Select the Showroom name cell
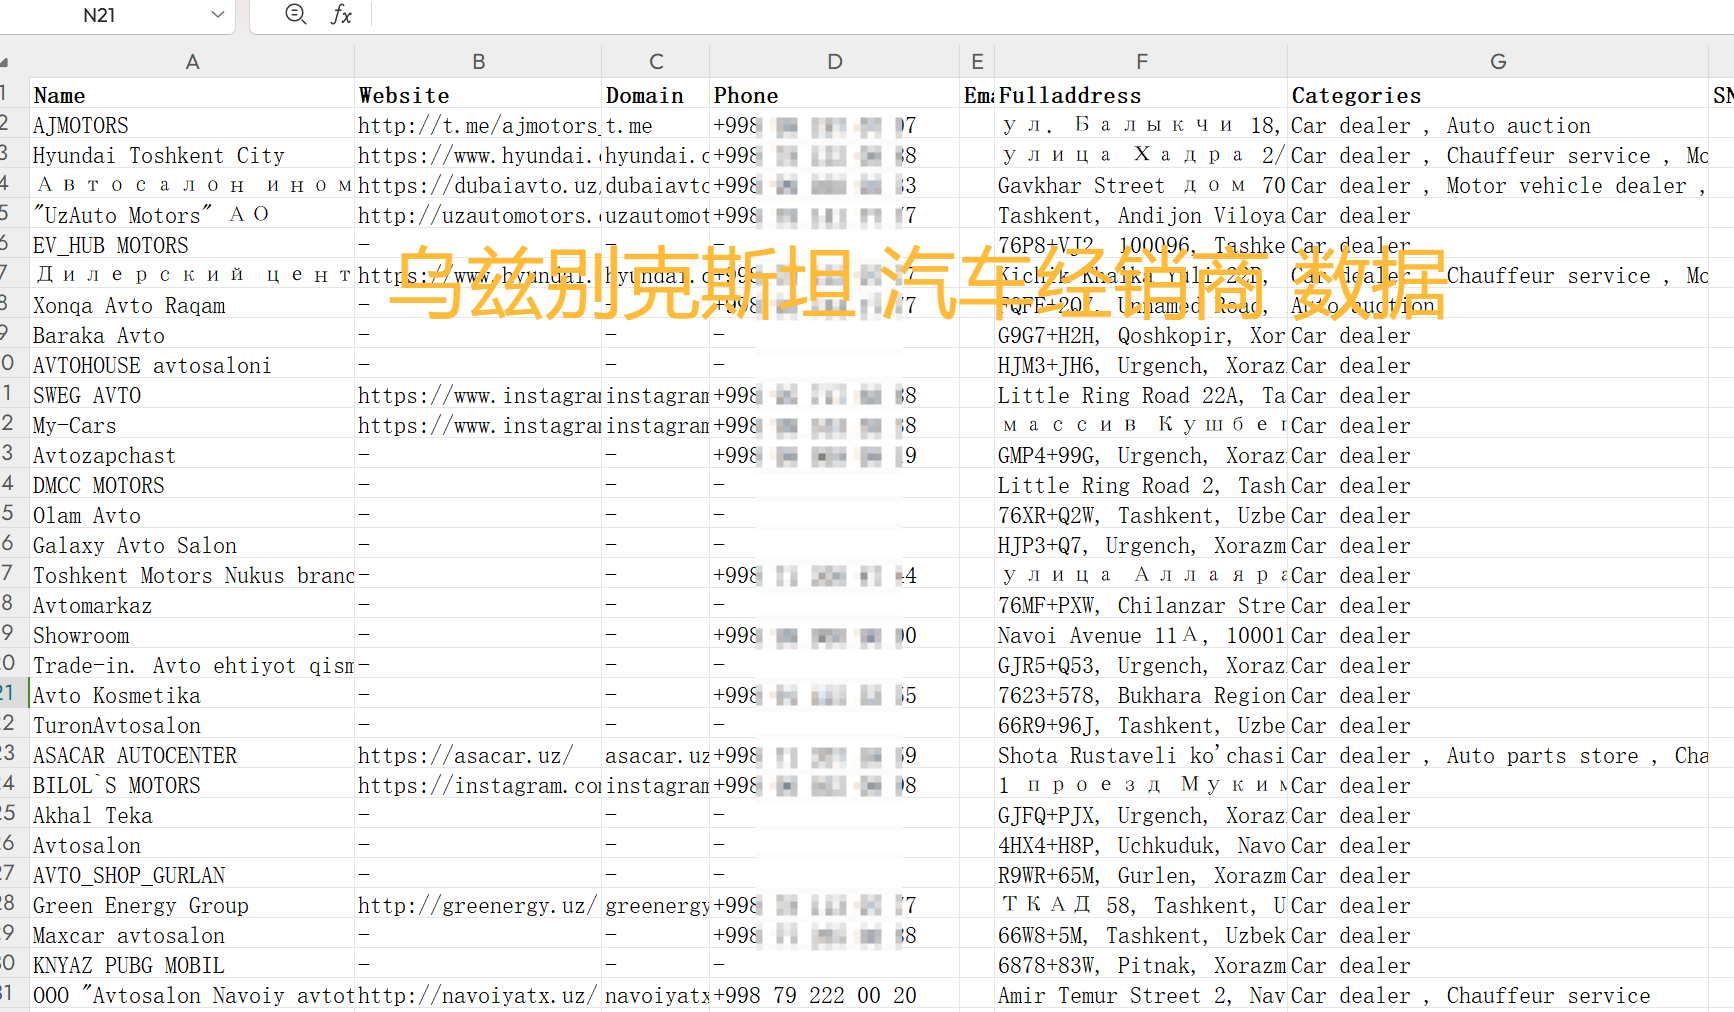Screen dimensions: 1734x1012 [x=192, y=635]
